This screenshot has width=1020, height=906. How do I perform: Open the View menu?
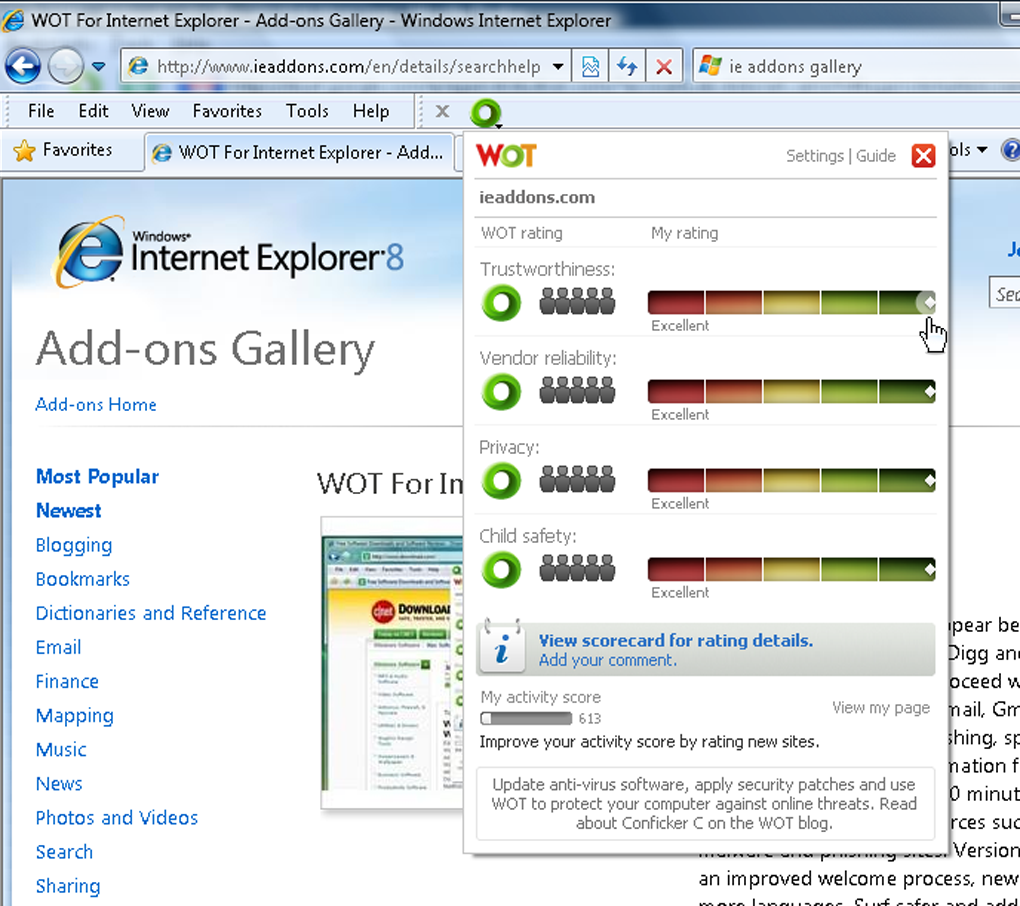point(150,111)
